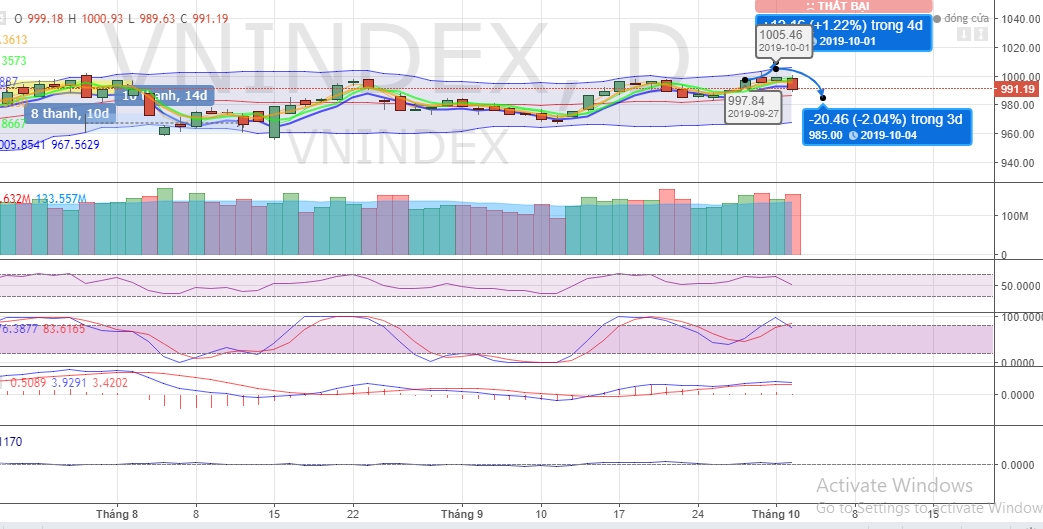1043x529 pixels.
Task: Click the Close value 991.19 in OHLC legend
Action: (x=210, y=19)
